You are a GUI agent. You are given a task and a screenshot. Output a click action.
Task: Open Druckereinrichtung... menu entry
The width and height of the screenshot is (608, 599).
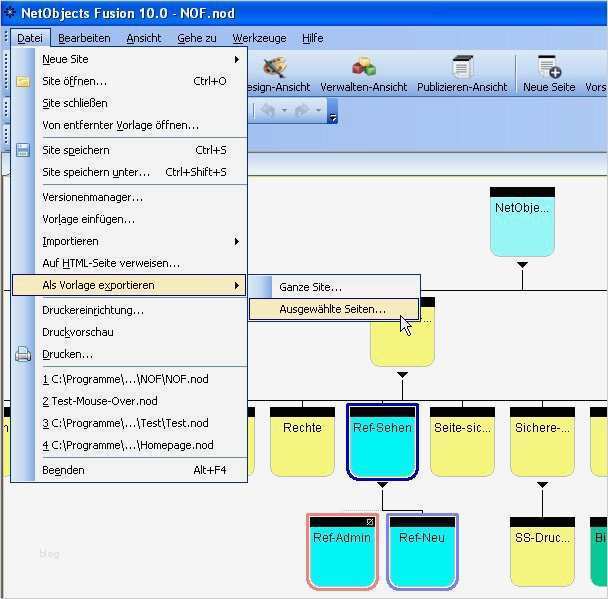coord(129,311)
